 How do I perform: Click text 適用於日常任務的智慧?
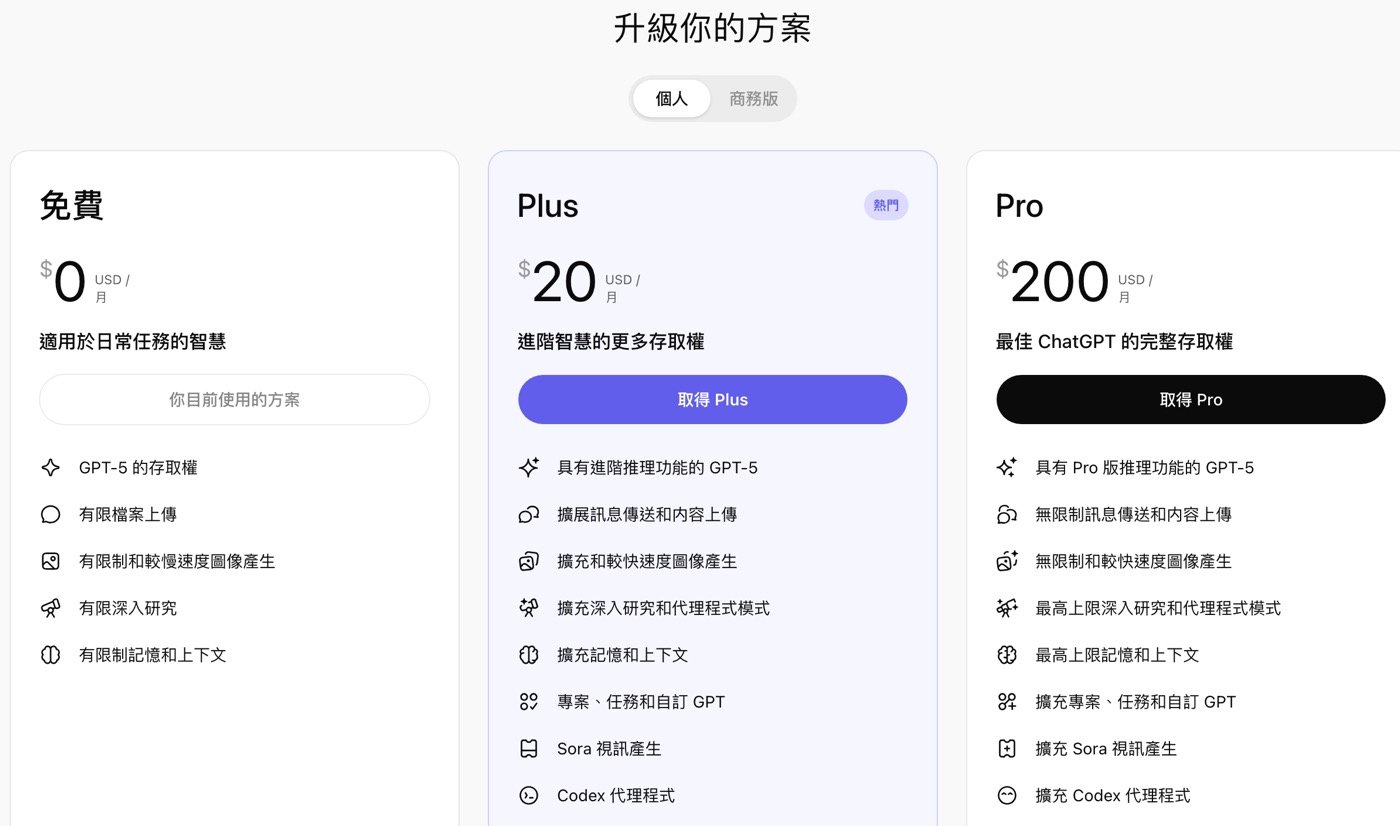click(133, 342)
